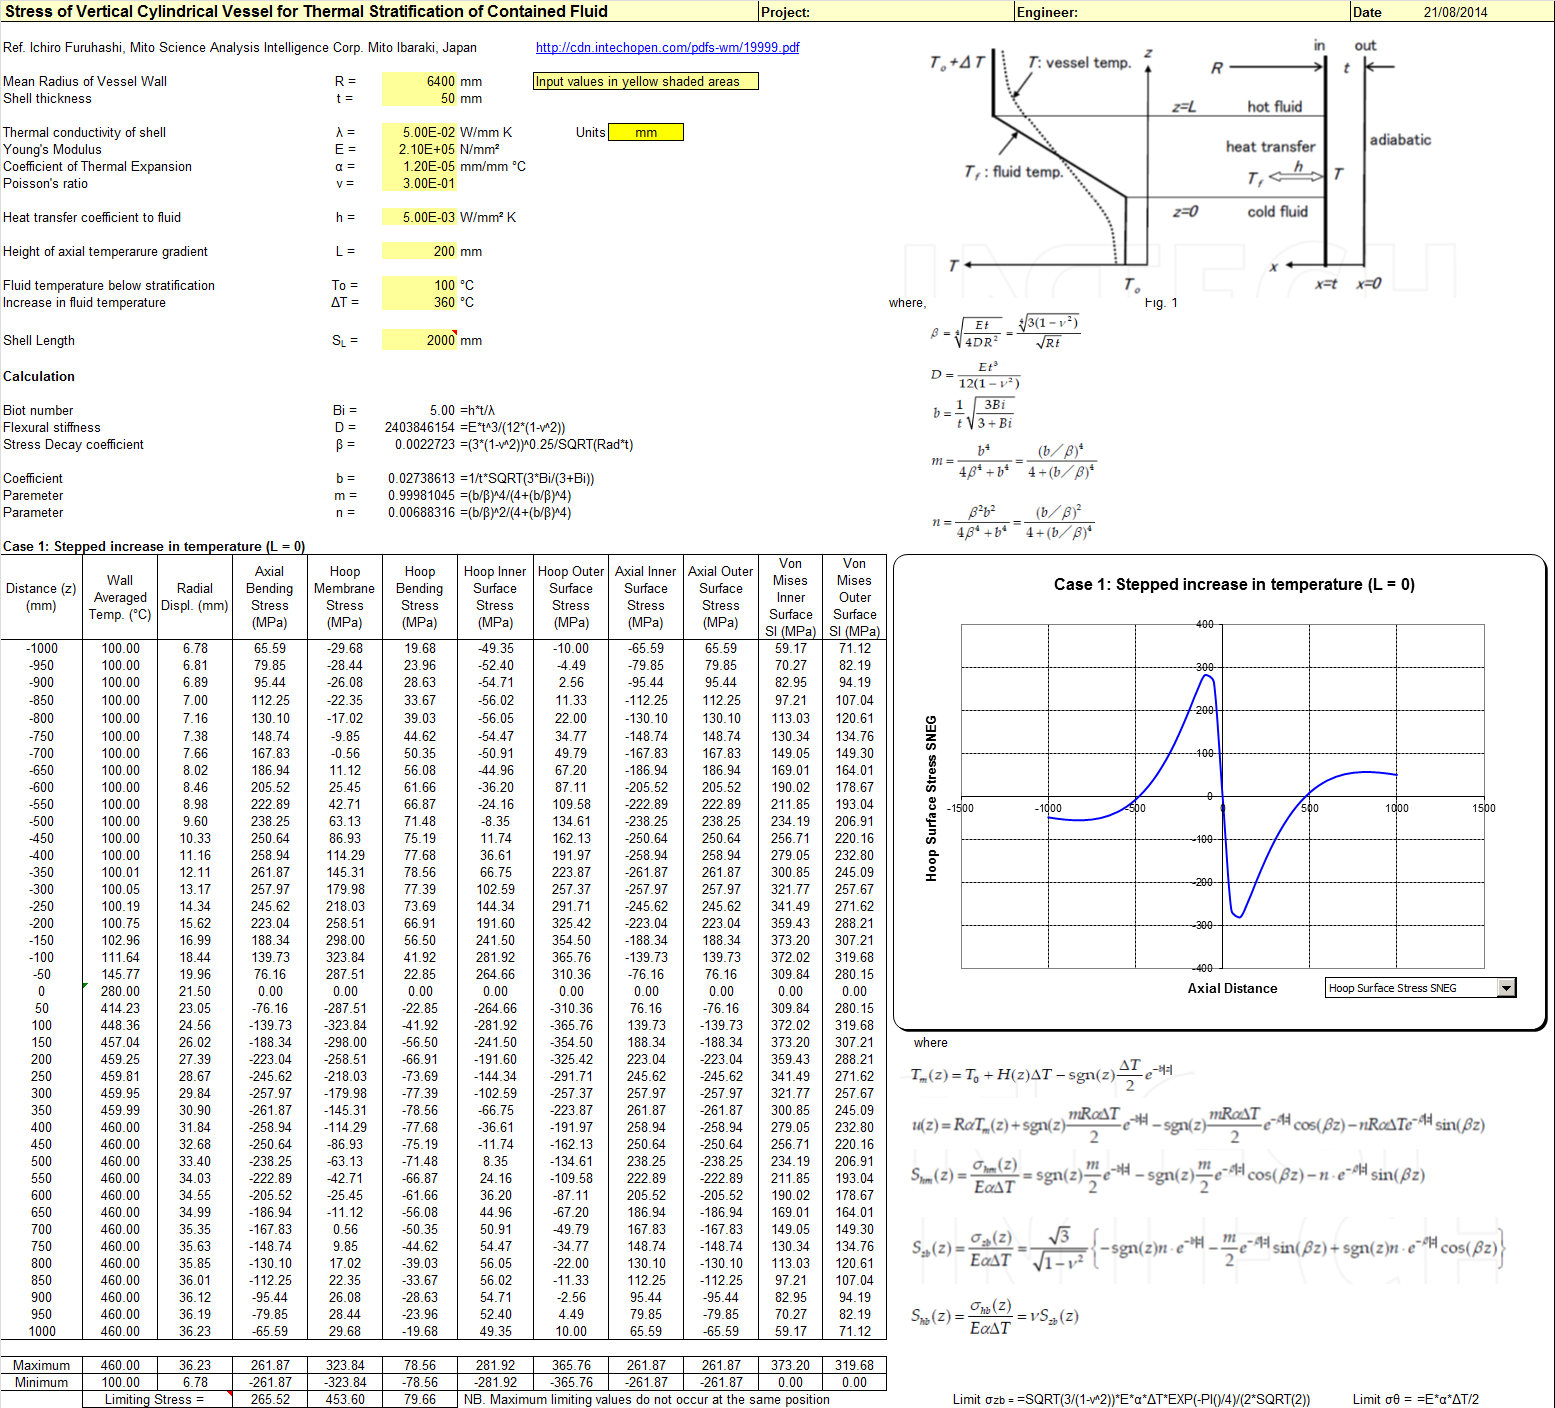Select the β formula equation image
The image size is (1555, 1408).
[x=1005, y=332]
